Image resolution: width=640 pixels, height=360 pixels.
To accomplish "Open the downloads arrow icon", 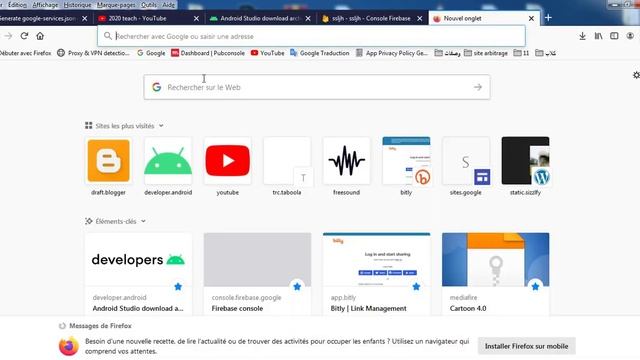I will coord(582,36).
